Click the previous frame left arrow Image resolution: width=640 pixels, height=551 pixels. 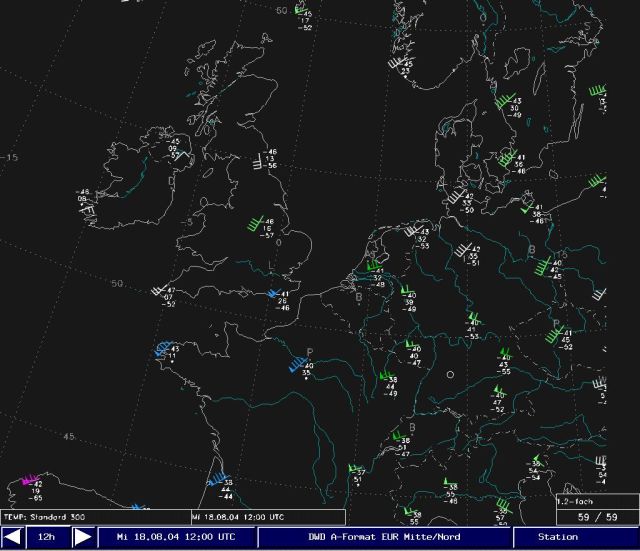13,537
